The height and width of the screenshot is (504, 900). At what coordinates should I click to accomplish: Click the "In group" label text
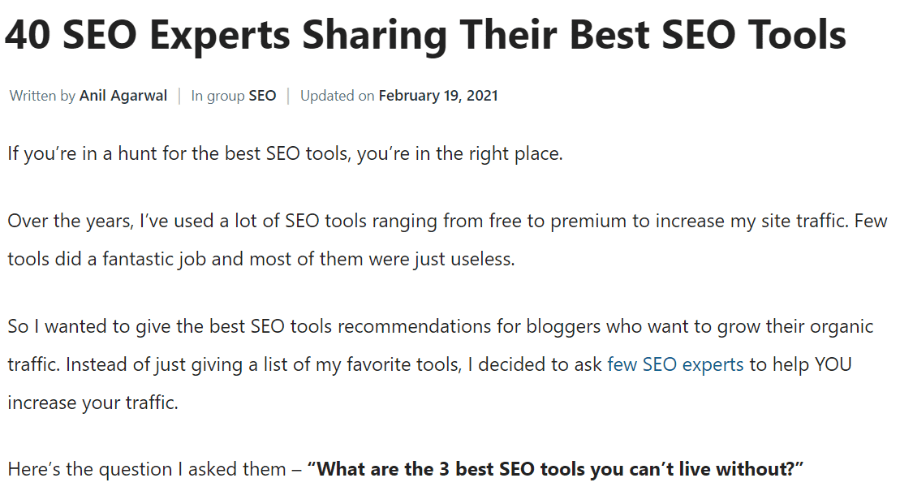[218, 95]
